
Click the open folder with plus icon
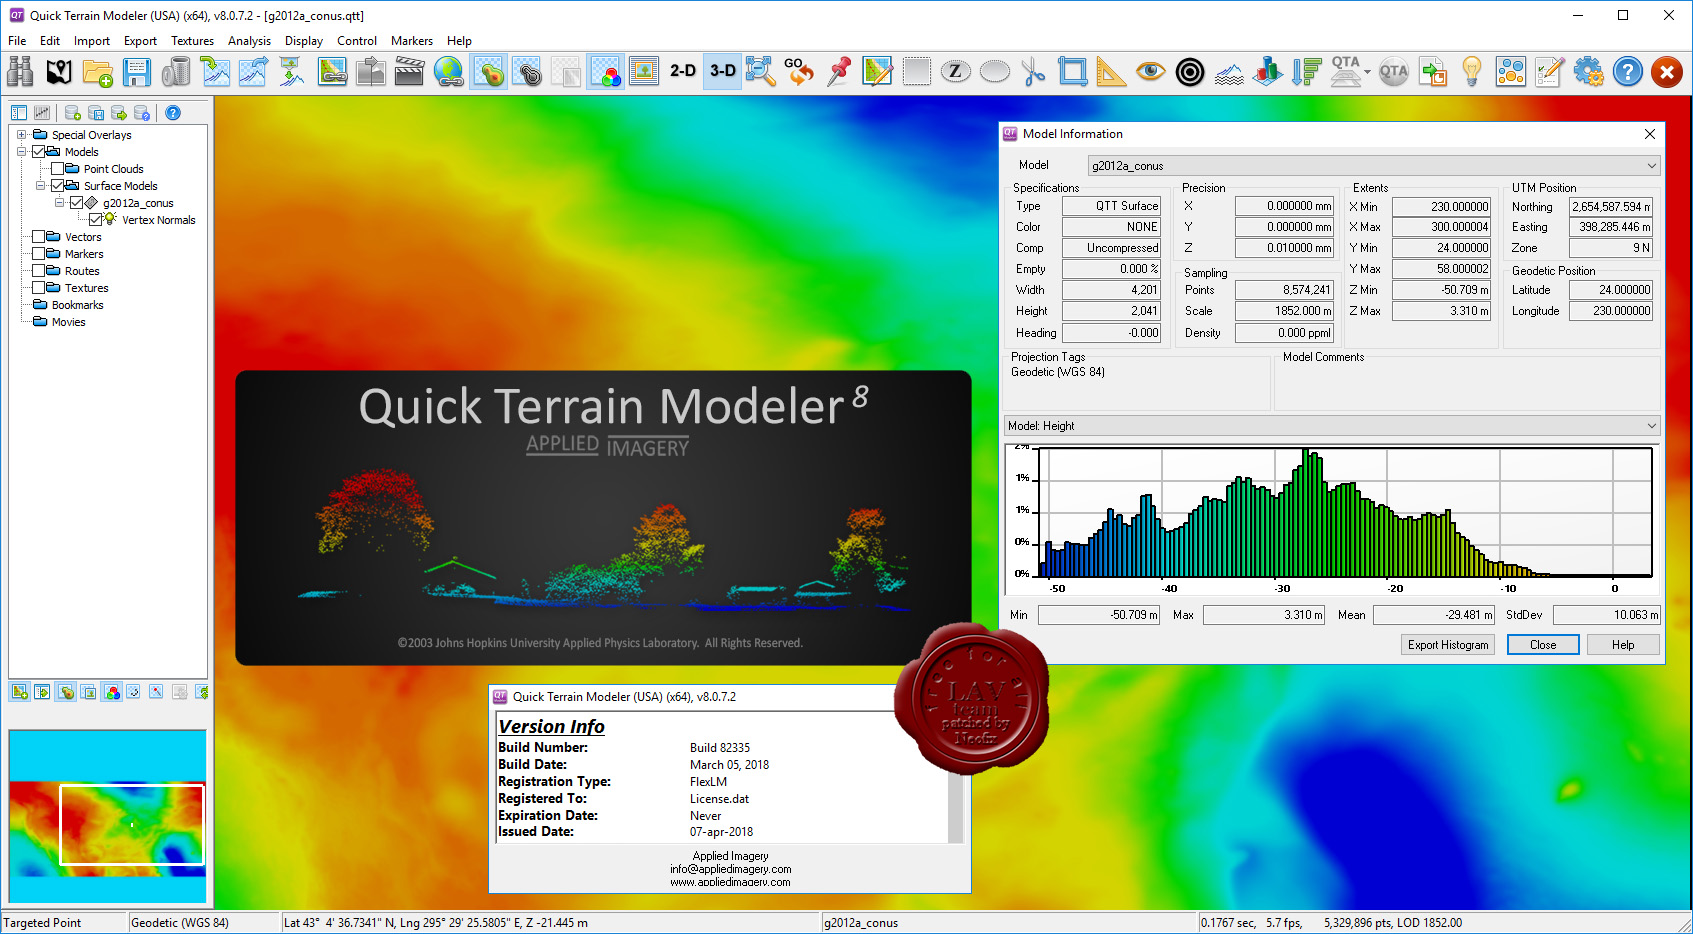(x=98, y=72)
